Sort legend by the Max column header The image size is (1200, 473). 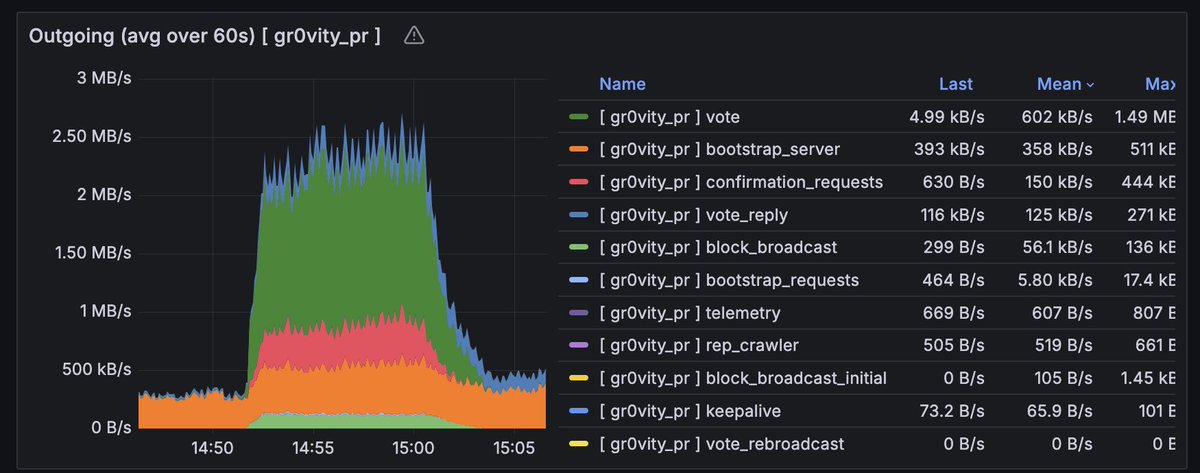tap(1160, 84)
